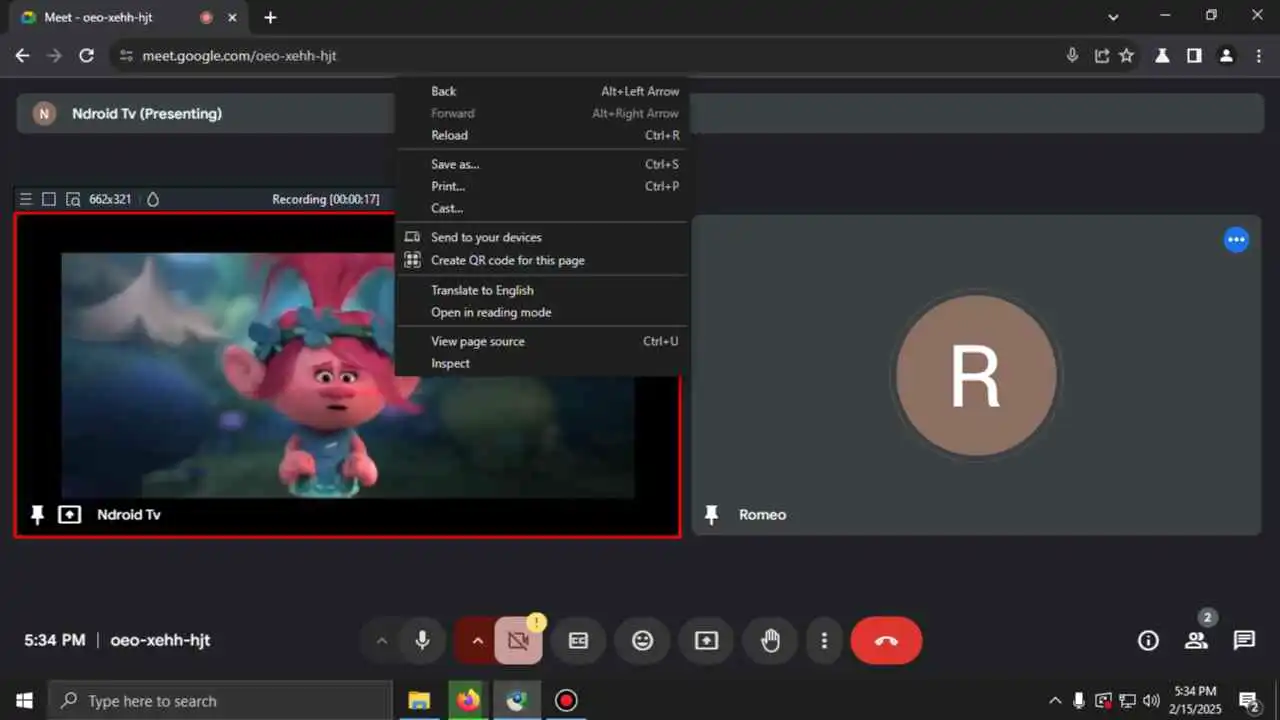This screenshot has height=720, width=1280.
Task: Show participants people panel
Action: (1196, 641)
